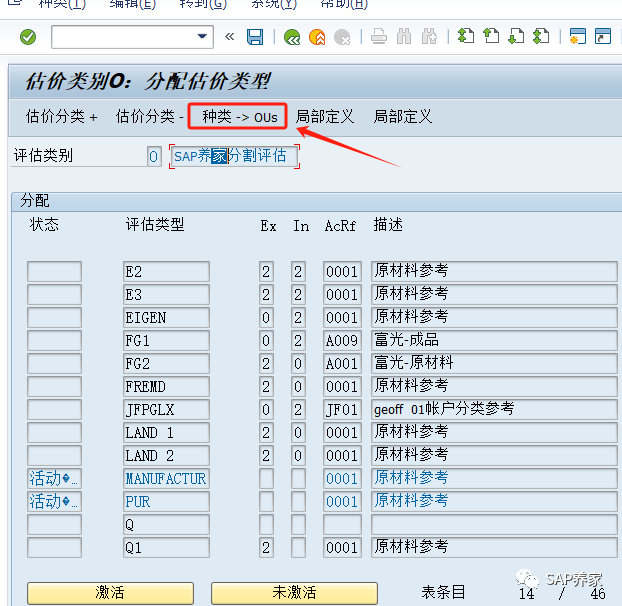The height and width of the screenshot is (606, 622).
Task: Open the 种类(T) menu
Action: pyautogui.click(x=62, y=4)
